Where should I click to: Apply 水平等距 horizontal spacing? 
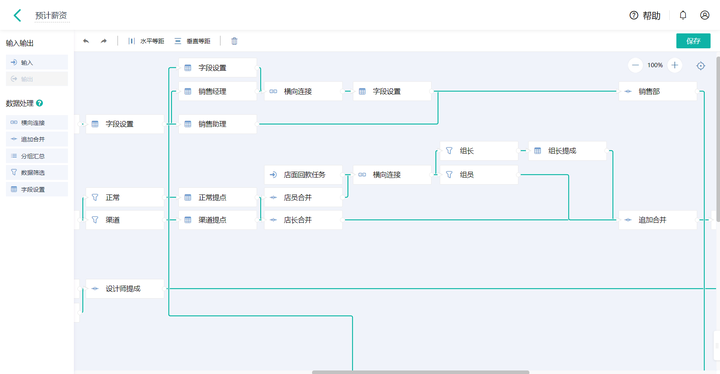pos(146,41)
